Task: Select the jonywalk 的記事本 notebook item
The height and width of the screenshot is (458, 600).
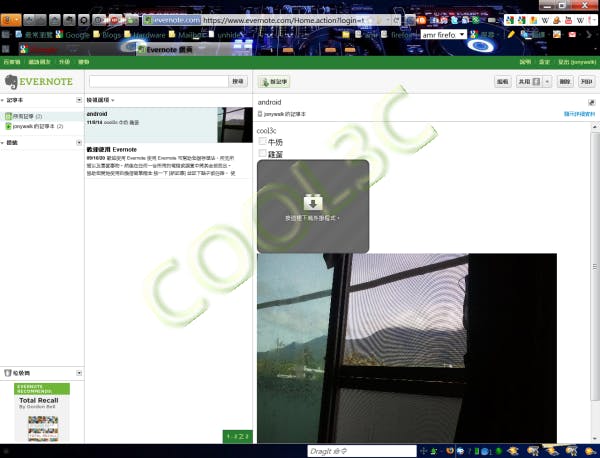Action: [x=34, y=126]
